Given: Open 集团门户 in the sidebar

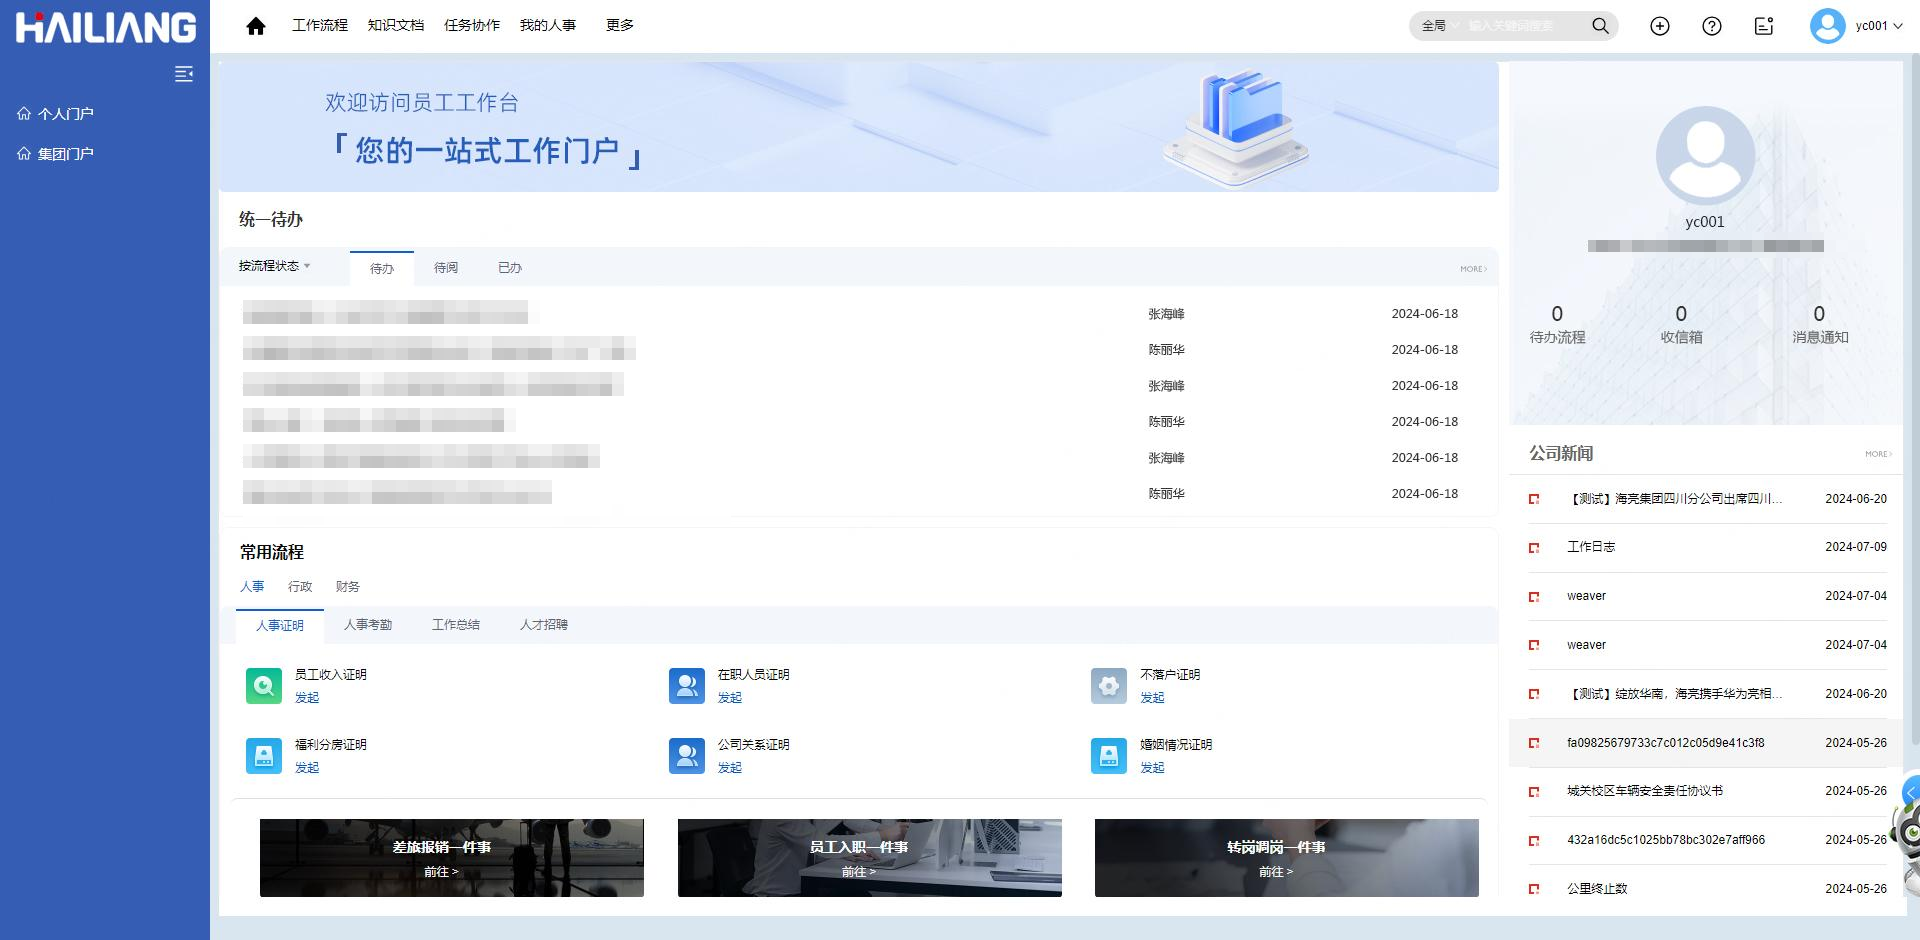Looking at the screenshot, I should click(56, 154).
